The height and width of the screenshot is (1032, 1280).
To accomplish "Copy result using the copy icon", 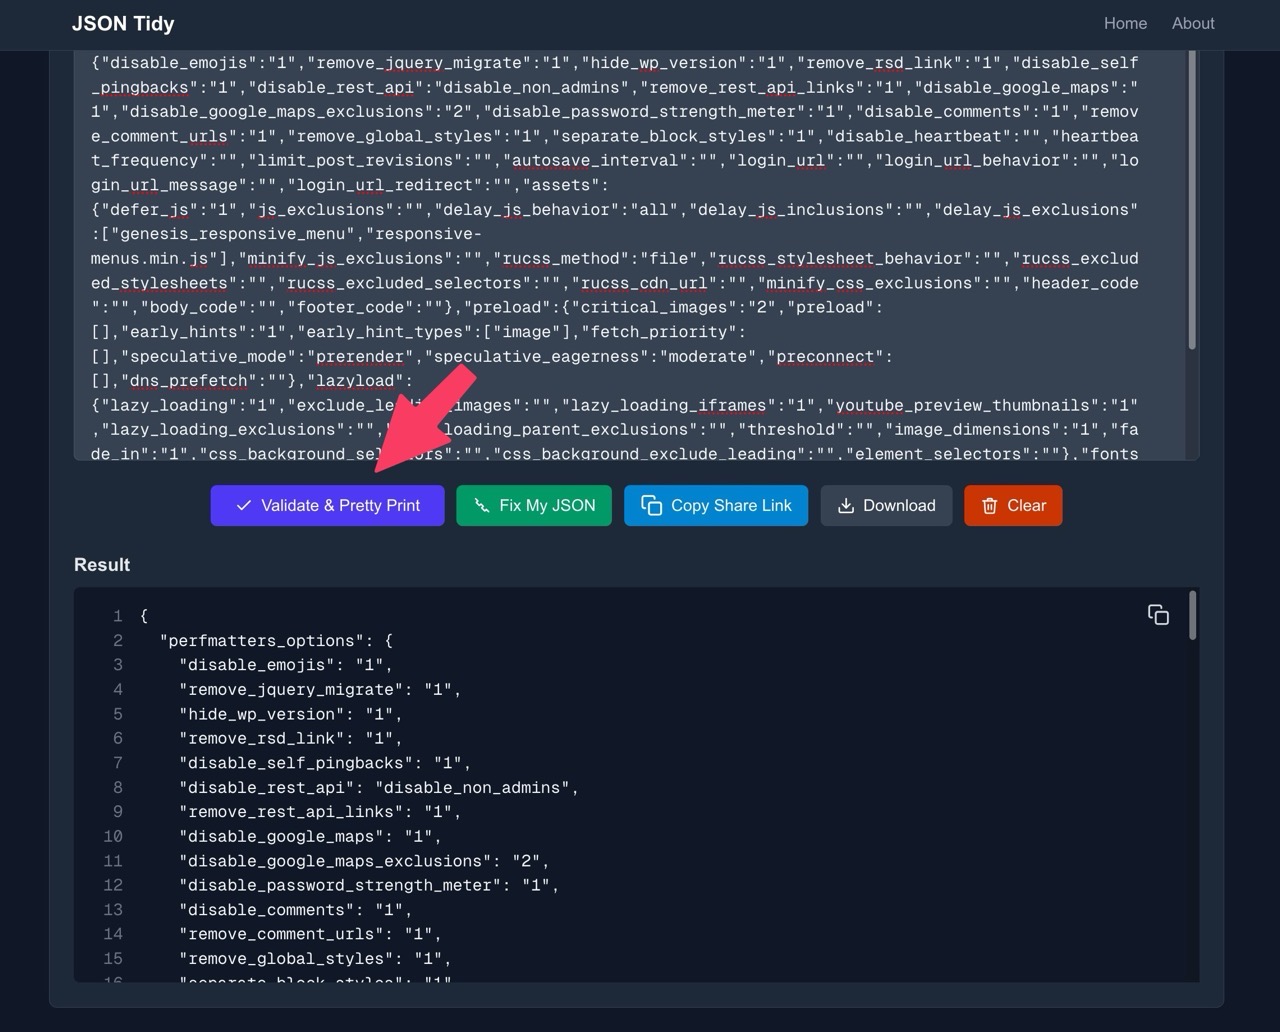I will (1158, 615).
